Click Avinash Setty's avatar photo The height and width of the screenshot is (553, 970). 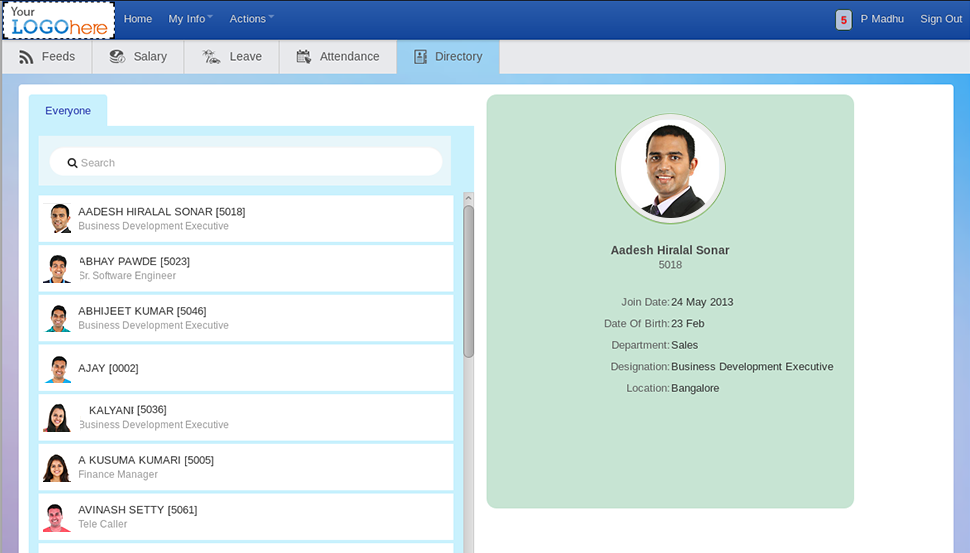57,517
